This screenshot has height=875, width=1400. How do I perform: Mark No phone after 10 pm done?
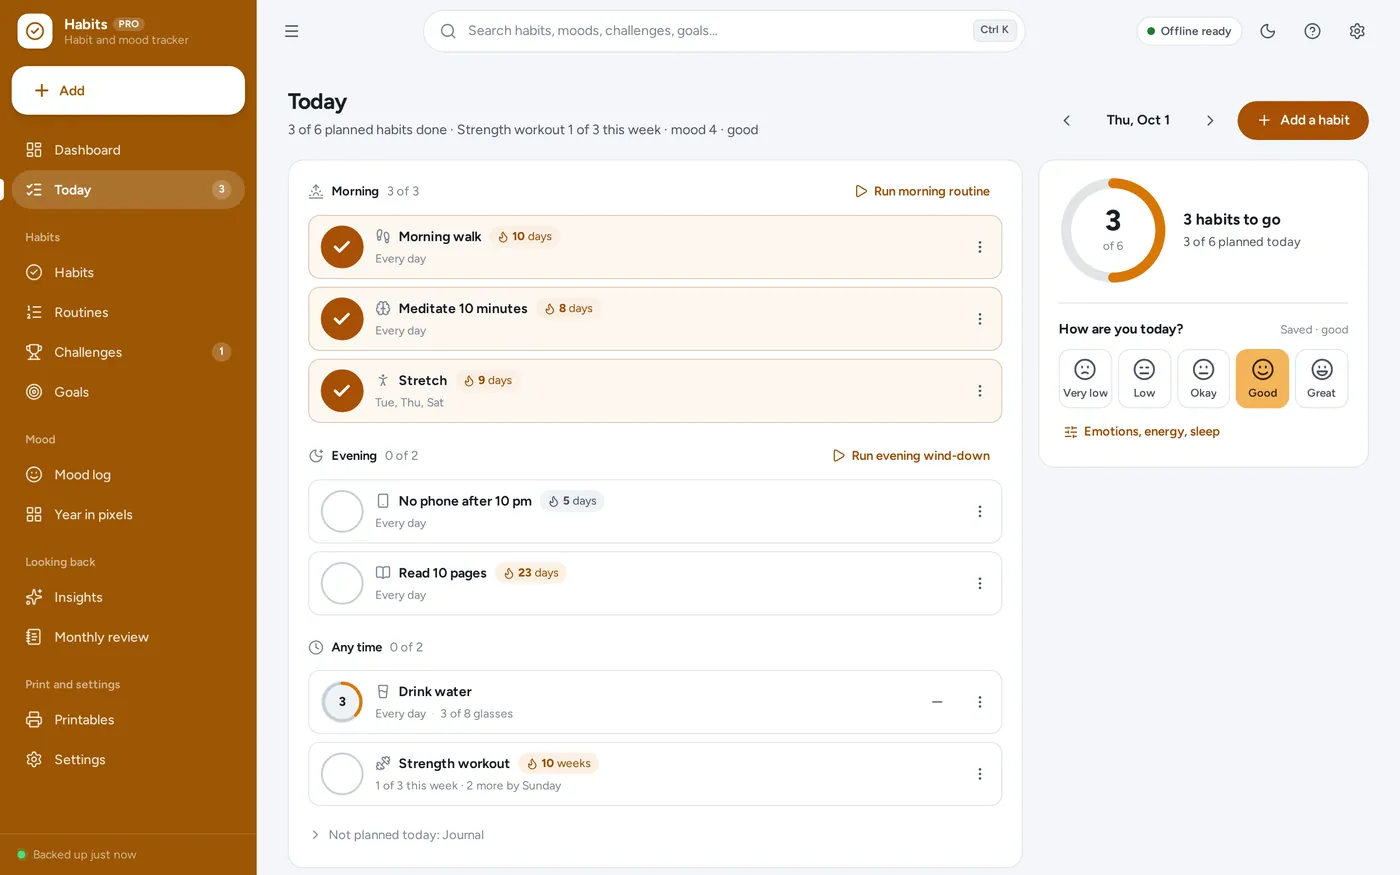pyautogui.click(x=342, y=512)
